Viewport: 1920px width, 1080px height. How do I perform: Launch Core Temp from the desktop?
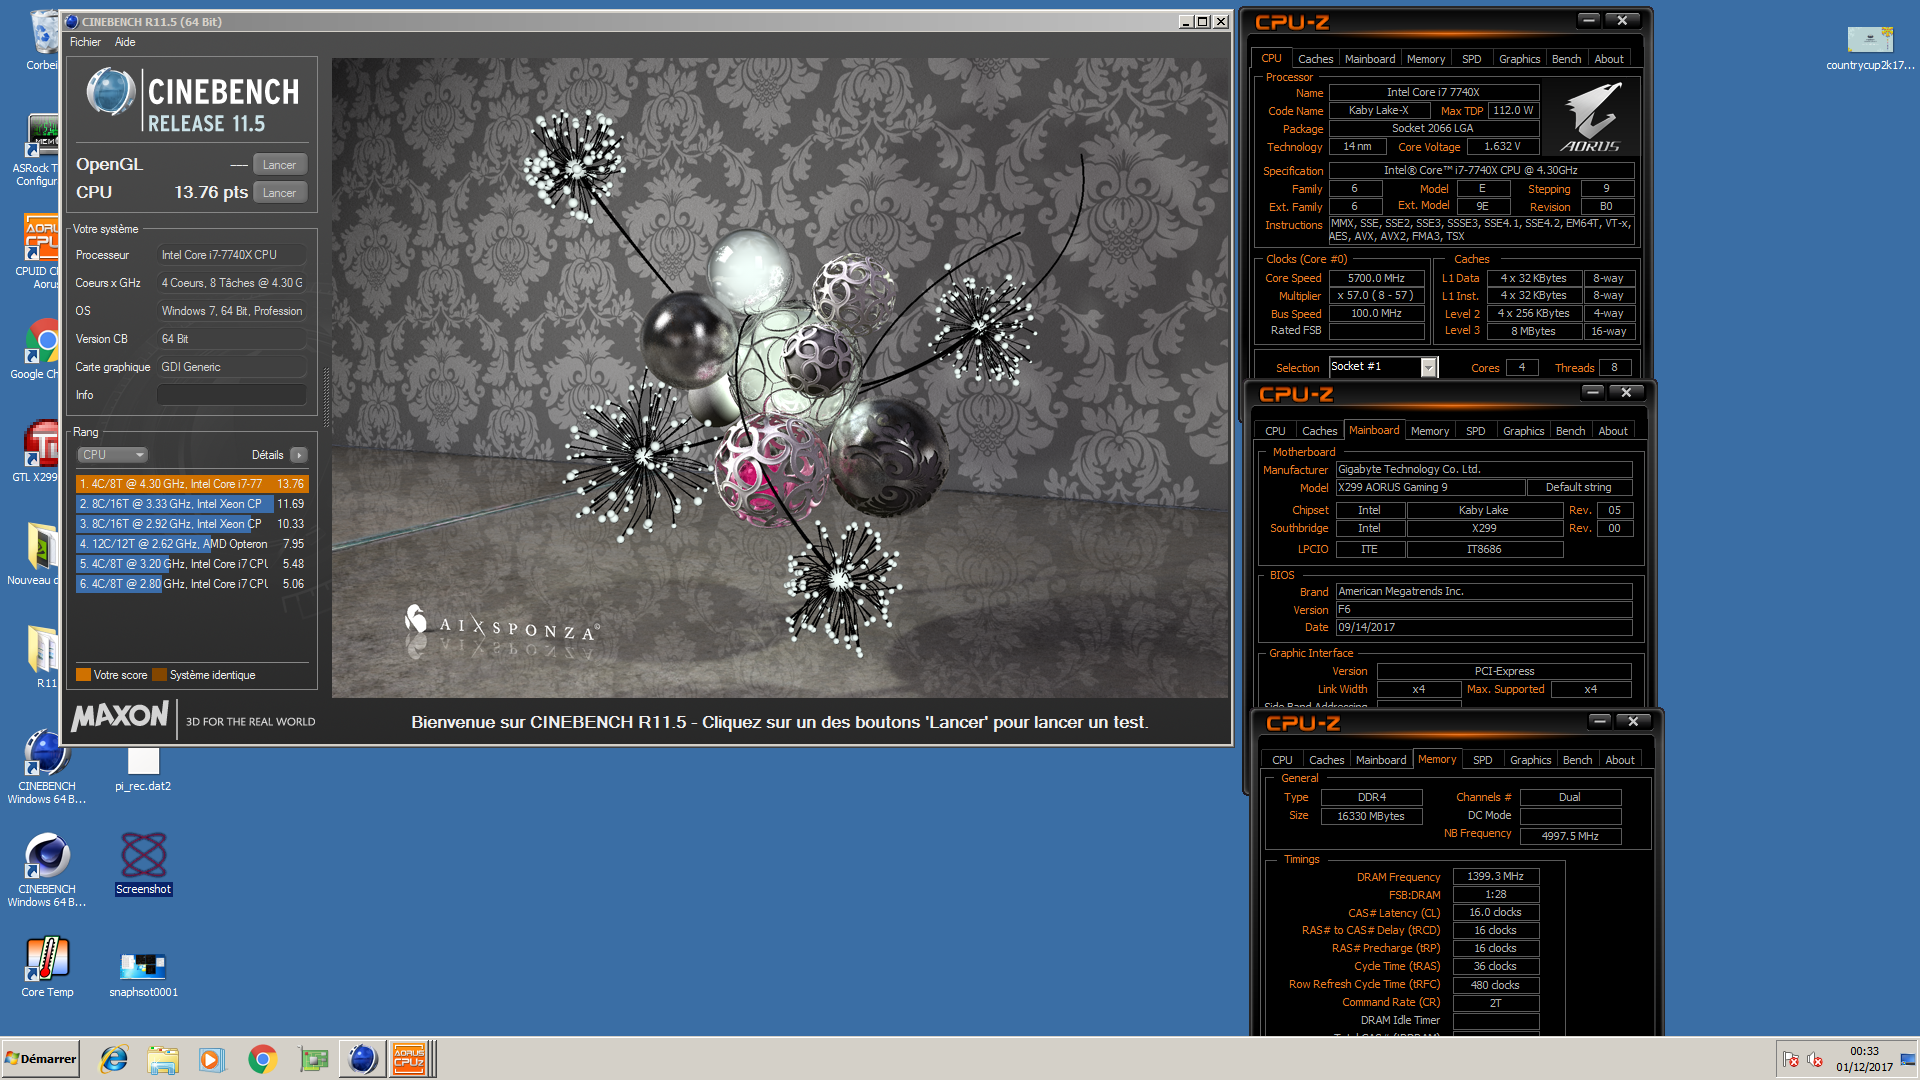click(47, 960)
